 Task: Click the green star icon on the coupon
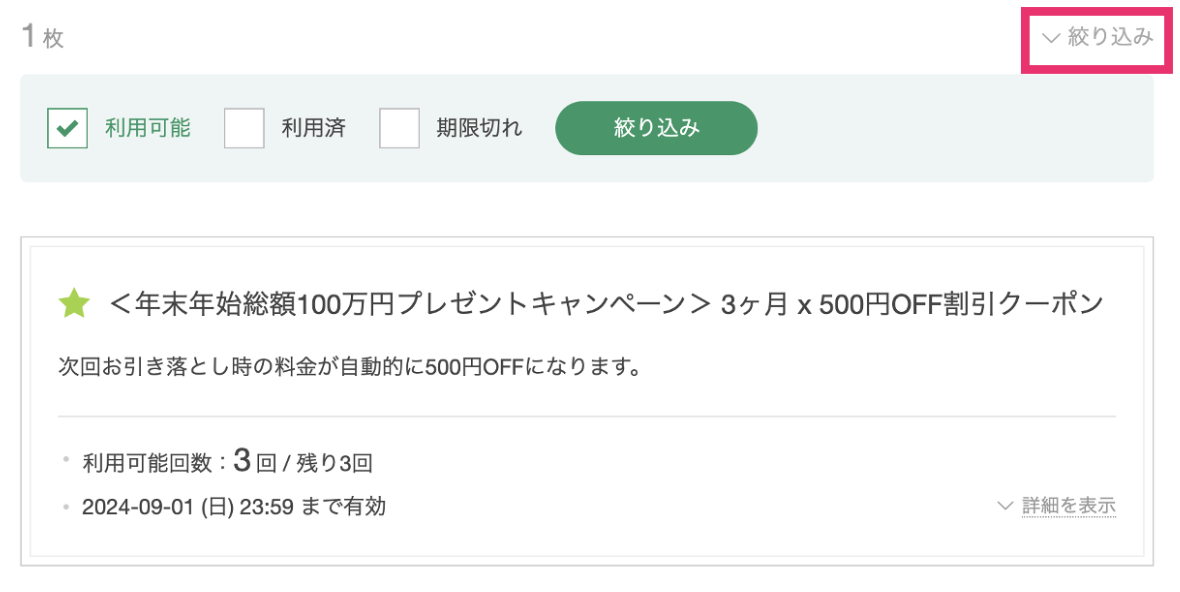point(74,304)
